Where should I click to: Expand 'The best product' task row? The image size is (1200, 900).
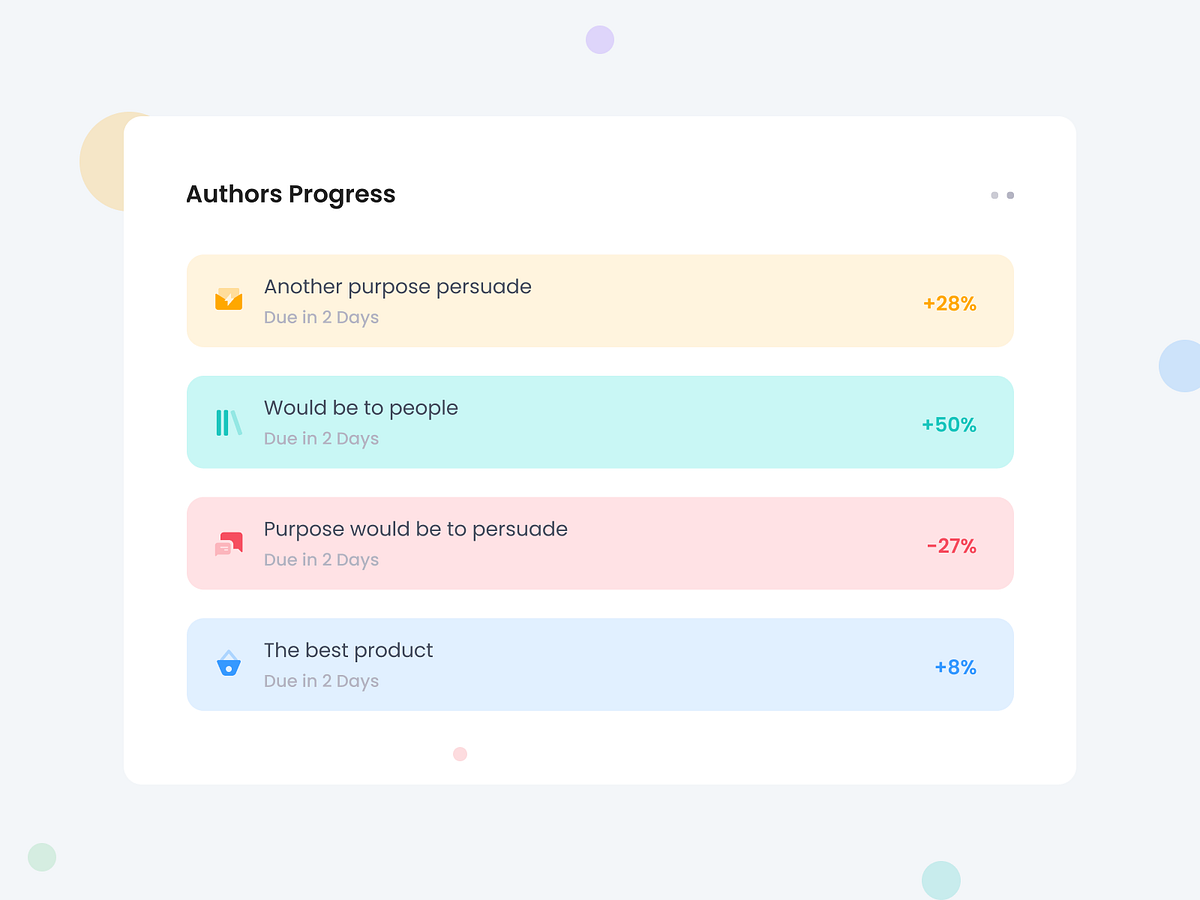600,664
